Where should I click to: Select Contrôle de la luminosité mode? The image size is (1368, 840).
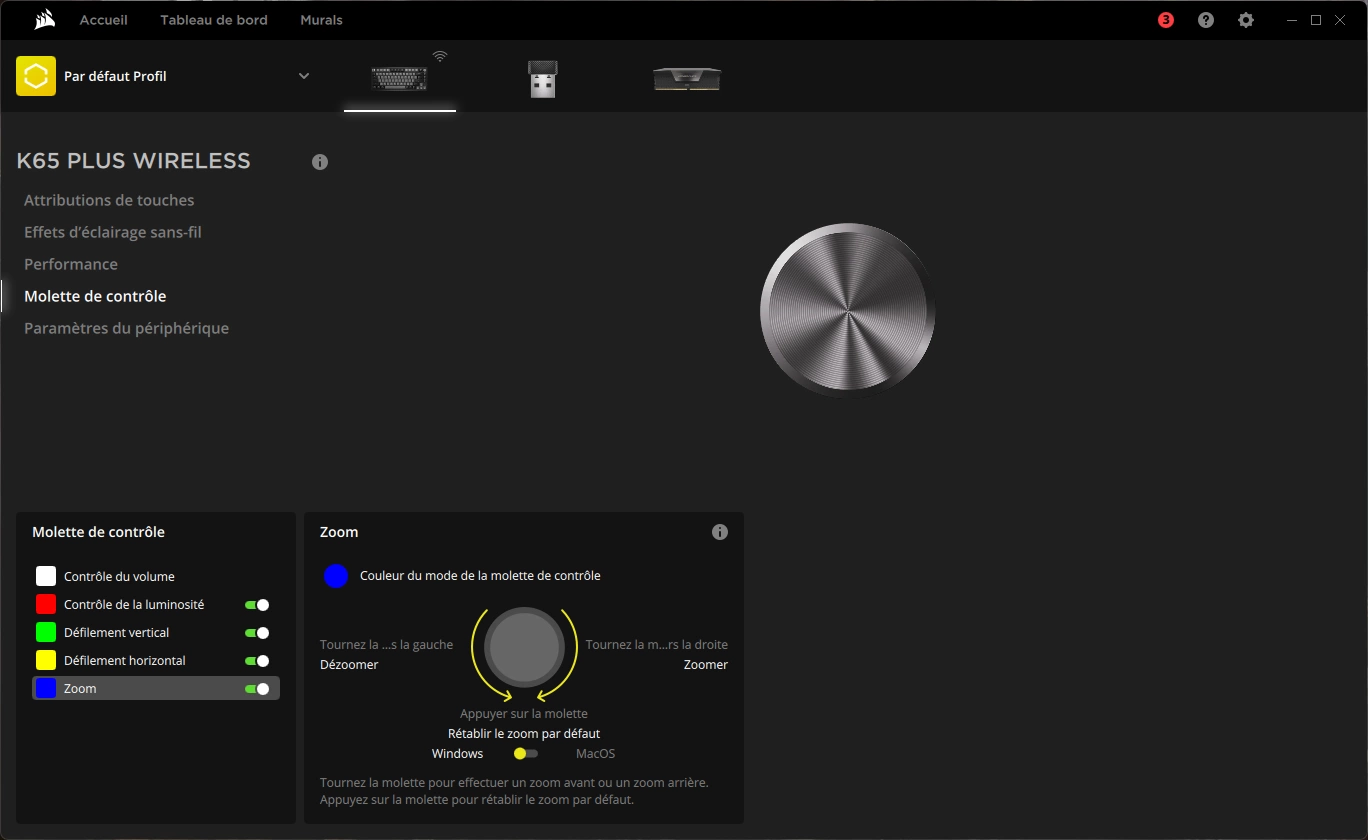point(134,605)
